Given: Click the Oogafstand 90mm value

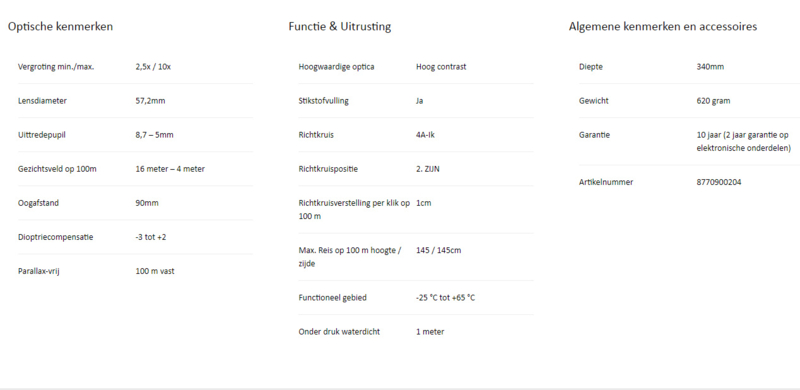Looking at the screenshot, I should [147, 203].
